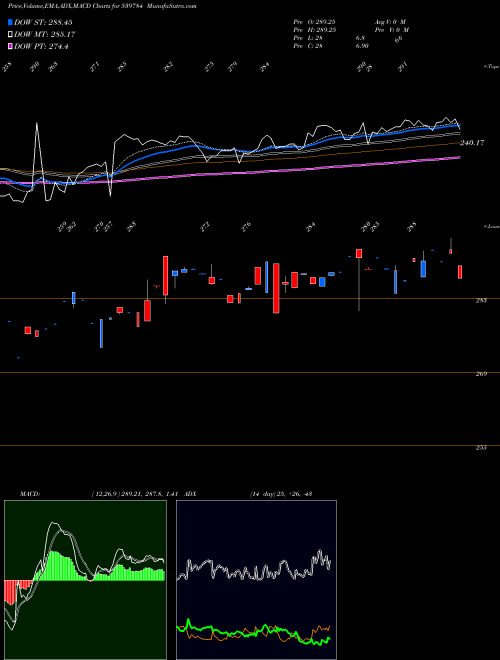This screenshot has height=660, width=500.
Task: Click the MACD (12,26,9) parameters text
Action: point(134,493)
